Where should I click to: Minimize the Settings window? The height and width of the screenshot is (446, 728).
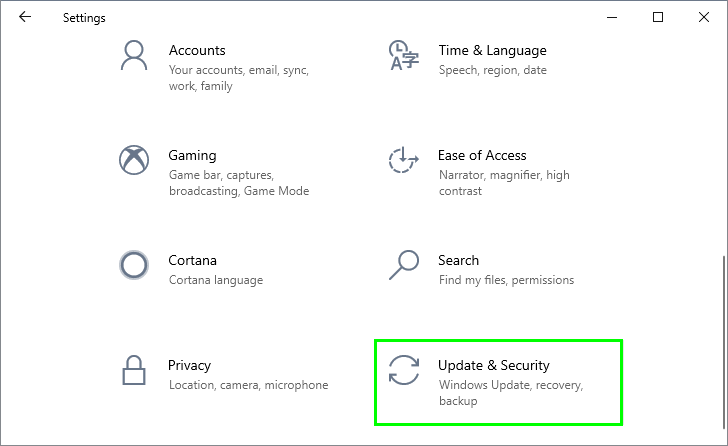(x=612, y=17)
